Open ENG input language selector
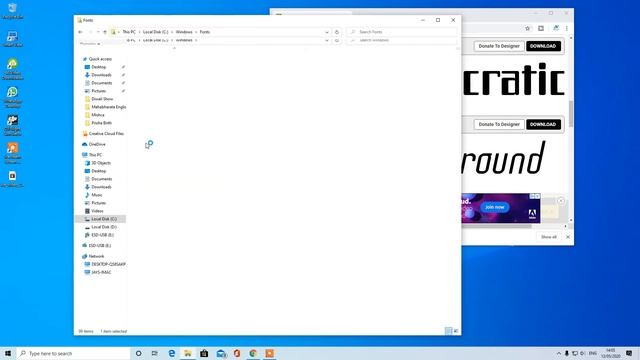This screenshot has height=360, width=640. click(x=593, y=353)
